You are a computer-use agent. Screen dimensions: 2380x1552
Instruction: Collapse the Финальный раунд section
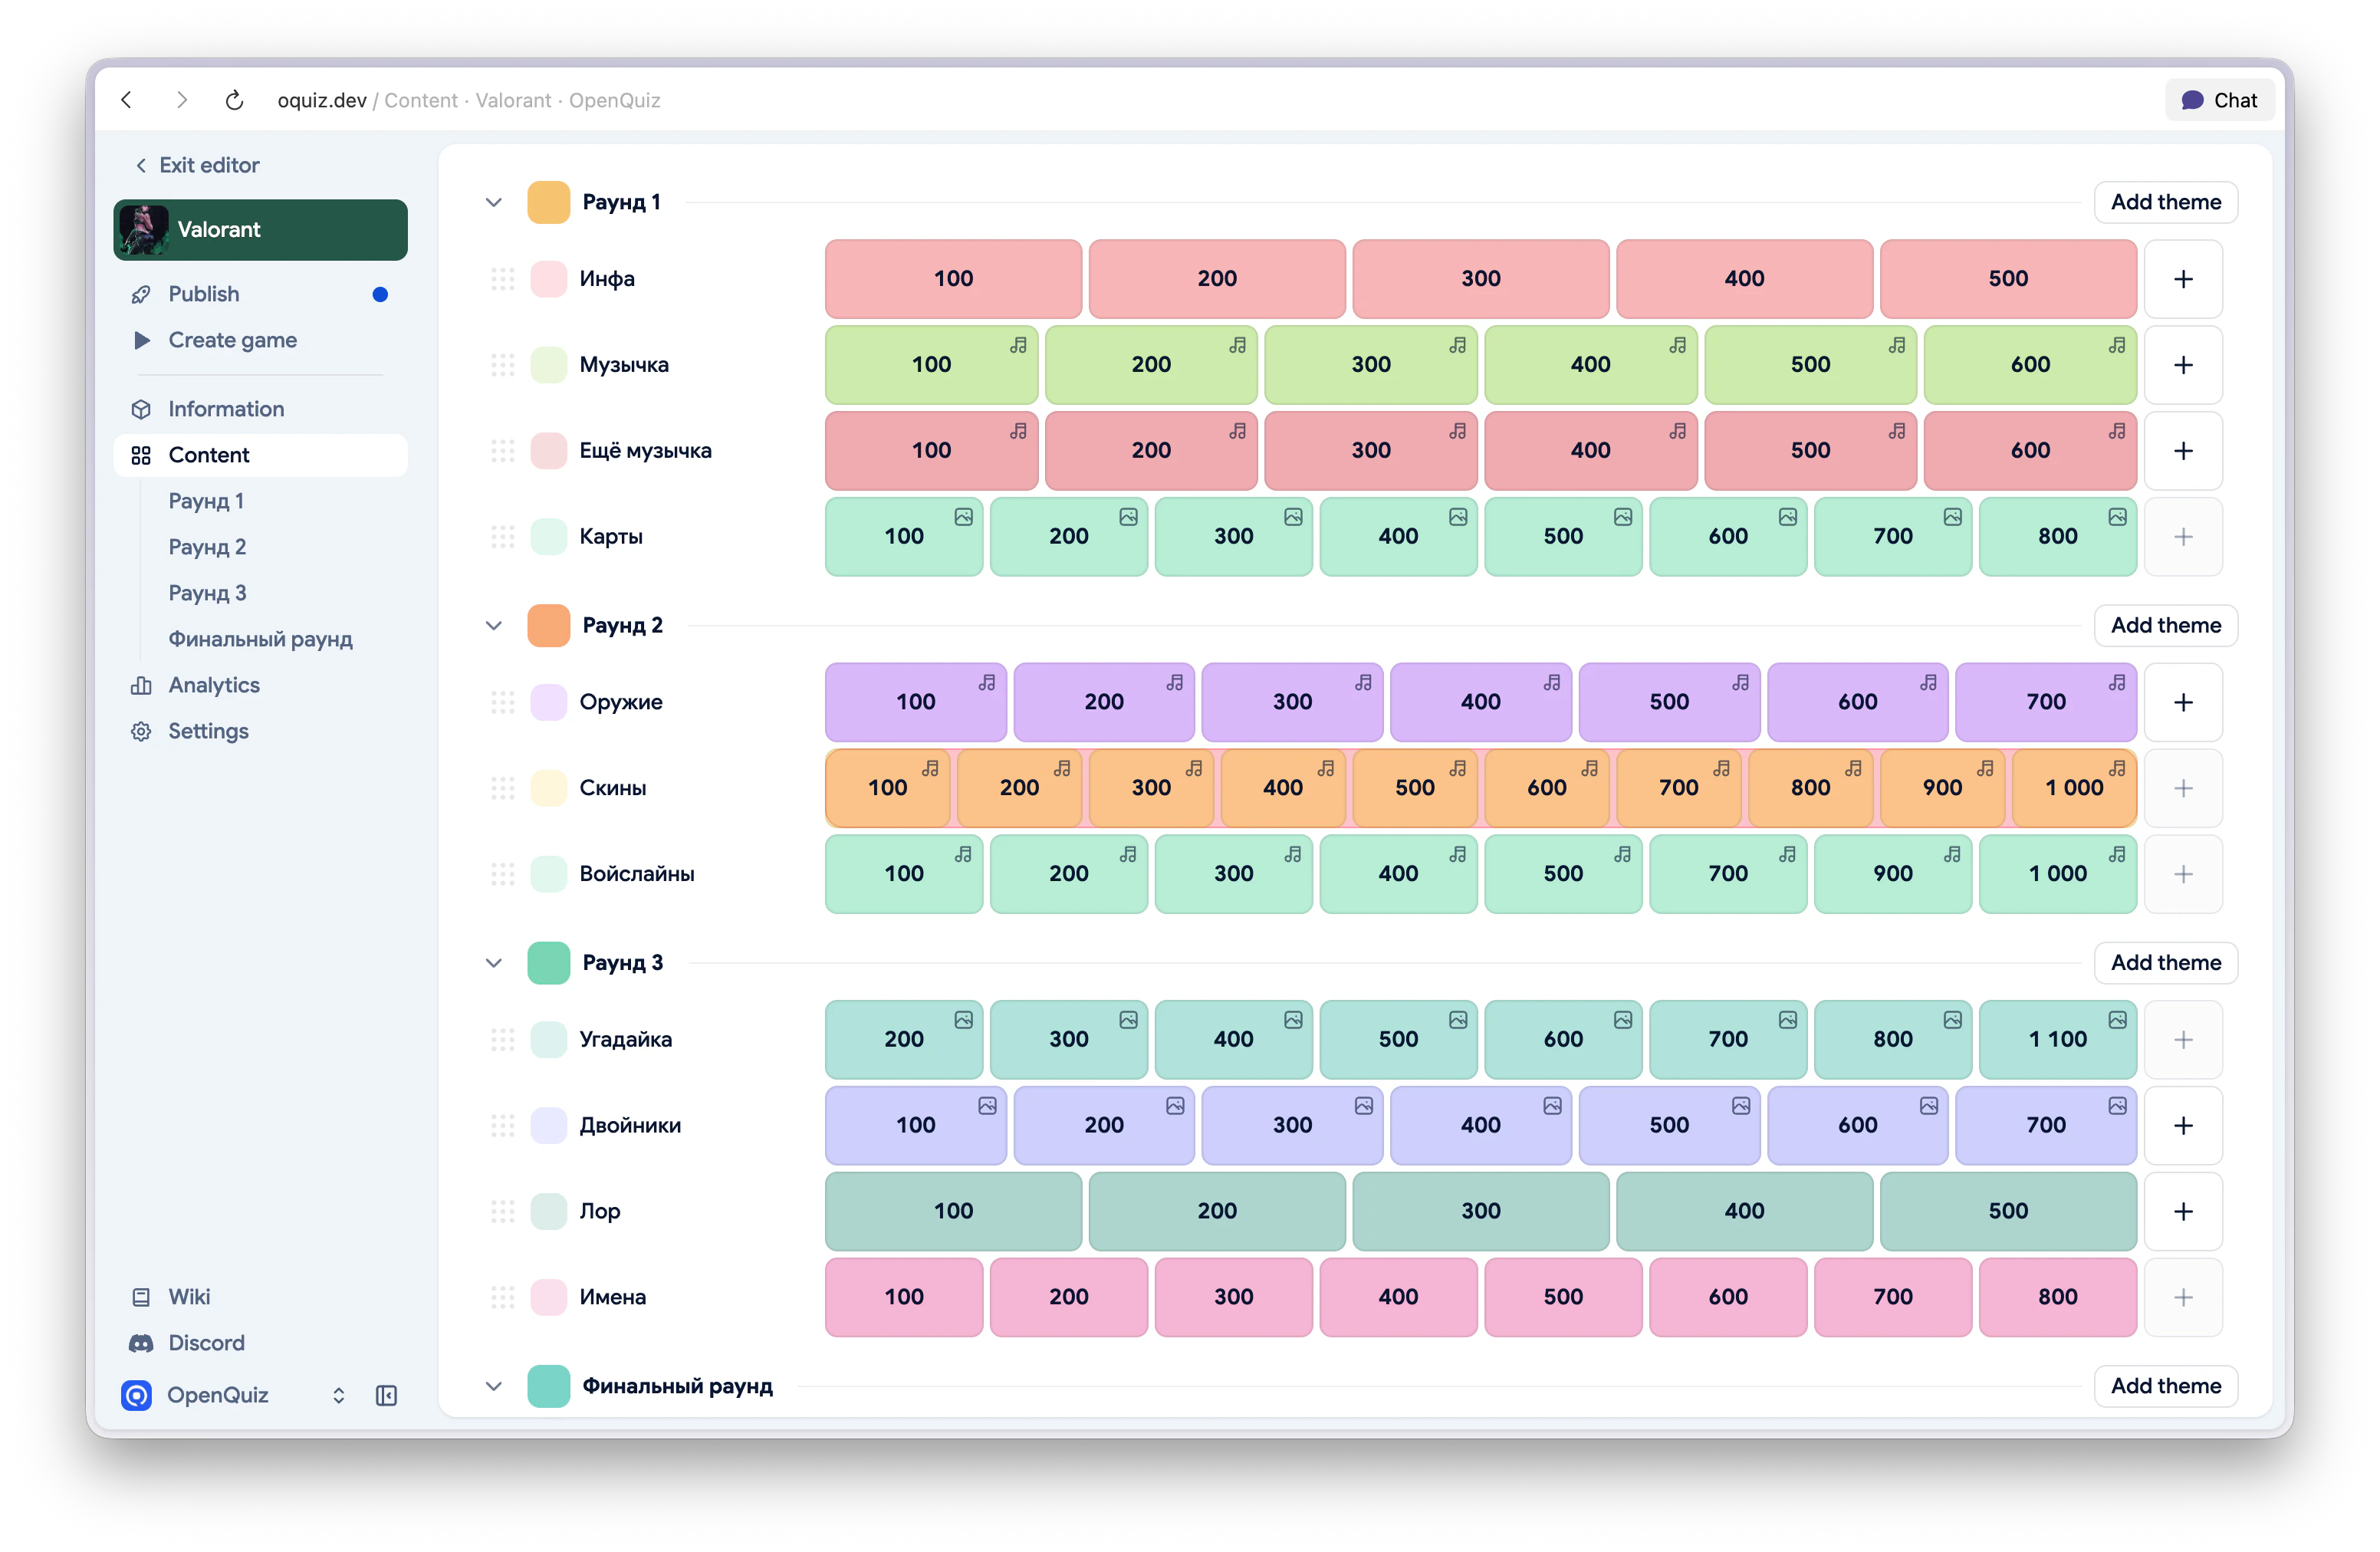click(x=493, y=1386)
